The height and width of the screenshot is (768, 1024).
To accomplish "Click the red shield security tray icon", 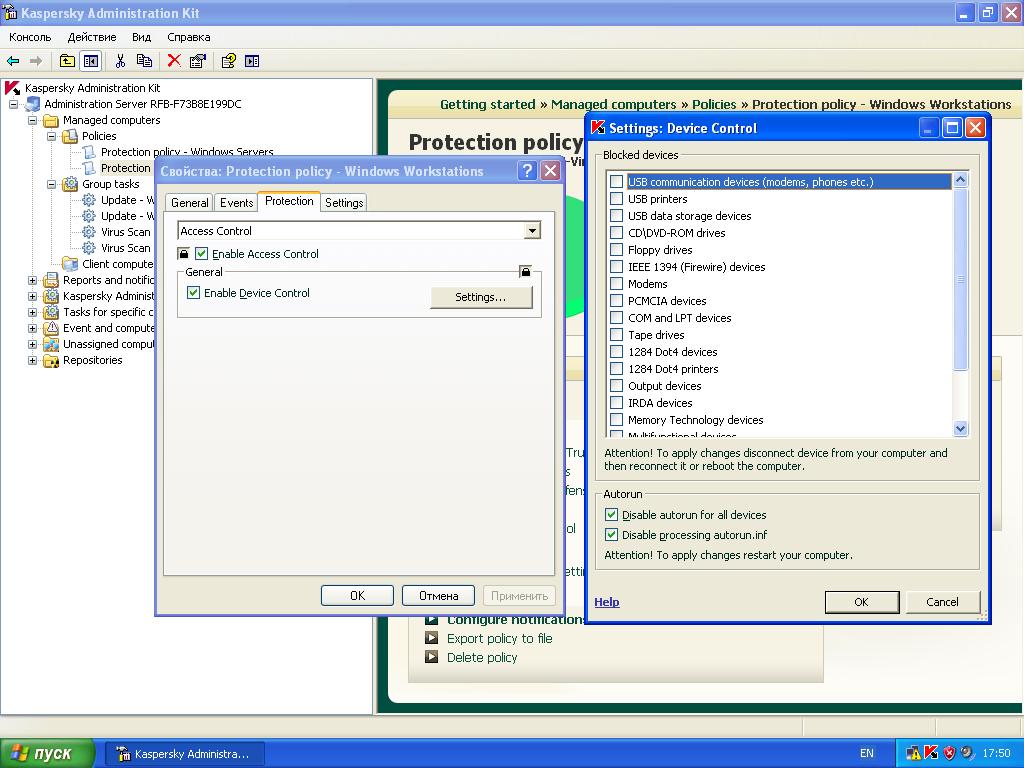I will (x=949, y=752).
